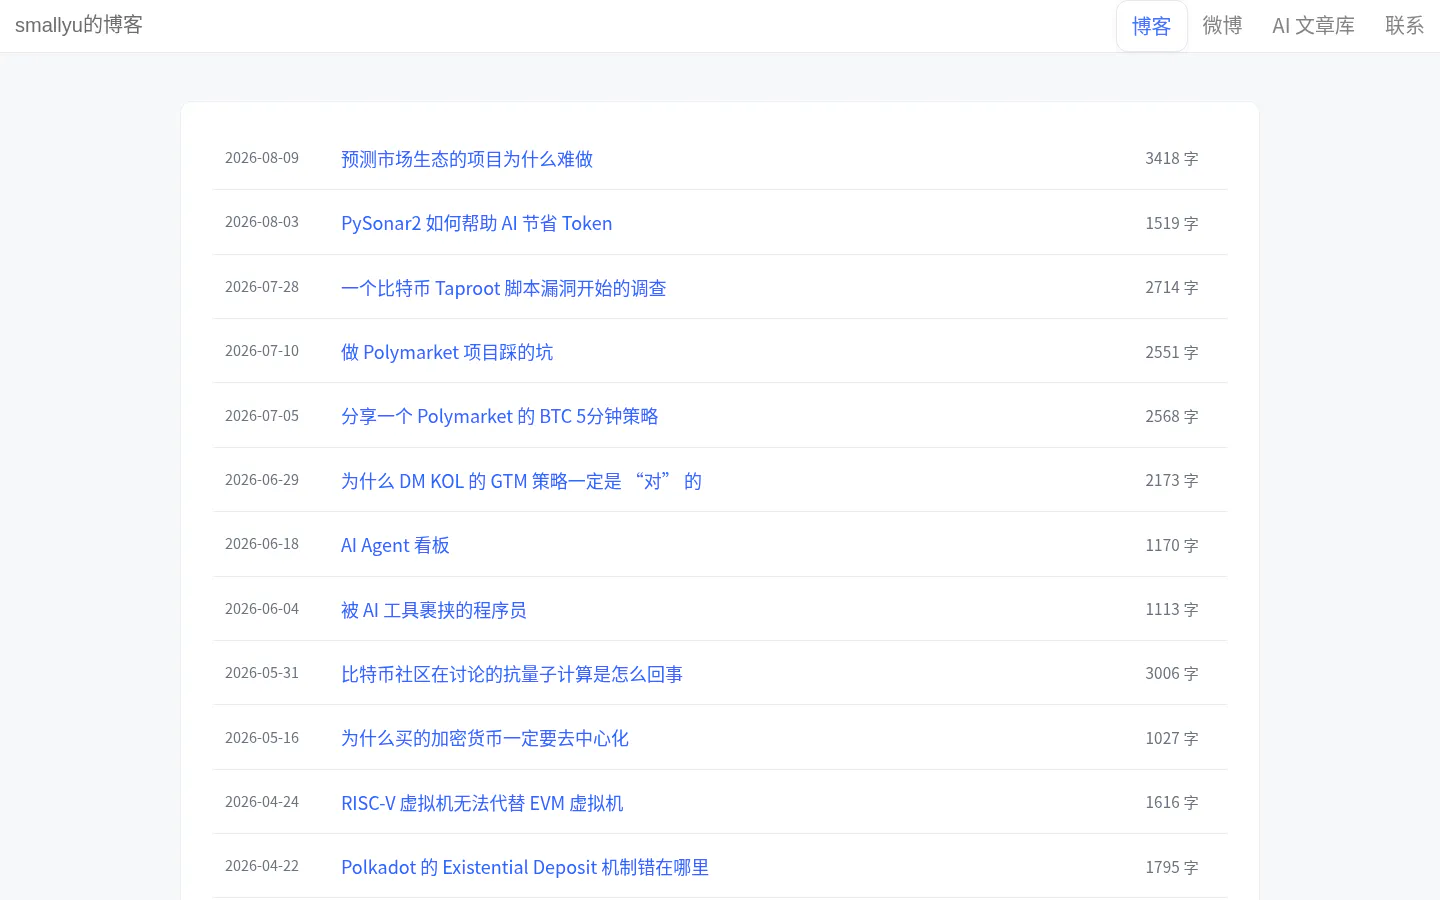Switch to the 微博 nav item
Image resolution: width=1440 pixels, height=900 pixels.
coord(1222,26)
